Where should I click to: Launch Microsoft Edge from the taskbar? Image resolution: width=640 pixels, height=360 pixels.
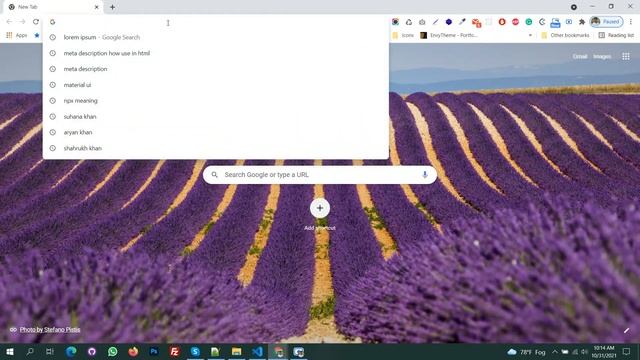[x=71, y=351]
